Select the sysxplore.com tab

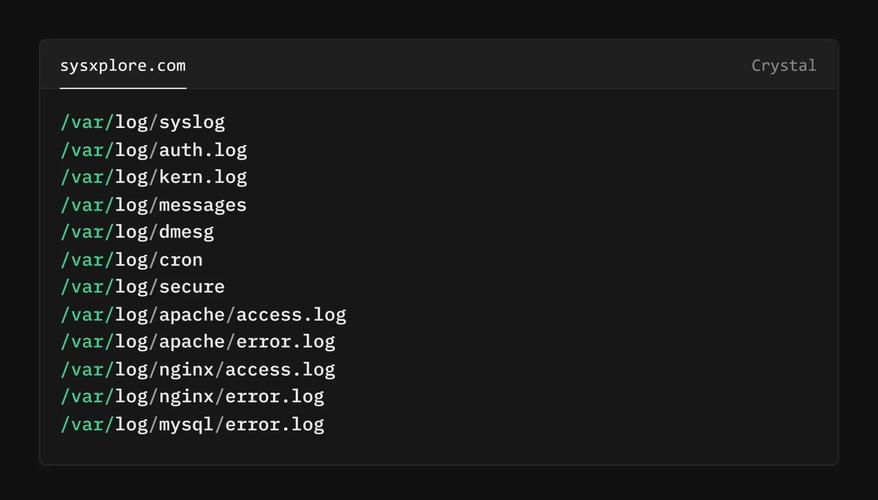[x=122, y=66]
